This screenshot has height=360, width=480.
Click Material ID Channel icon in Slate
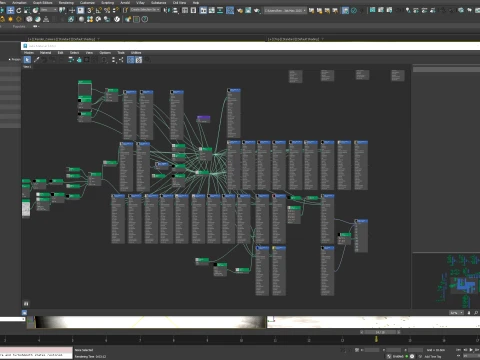[104, 60]
